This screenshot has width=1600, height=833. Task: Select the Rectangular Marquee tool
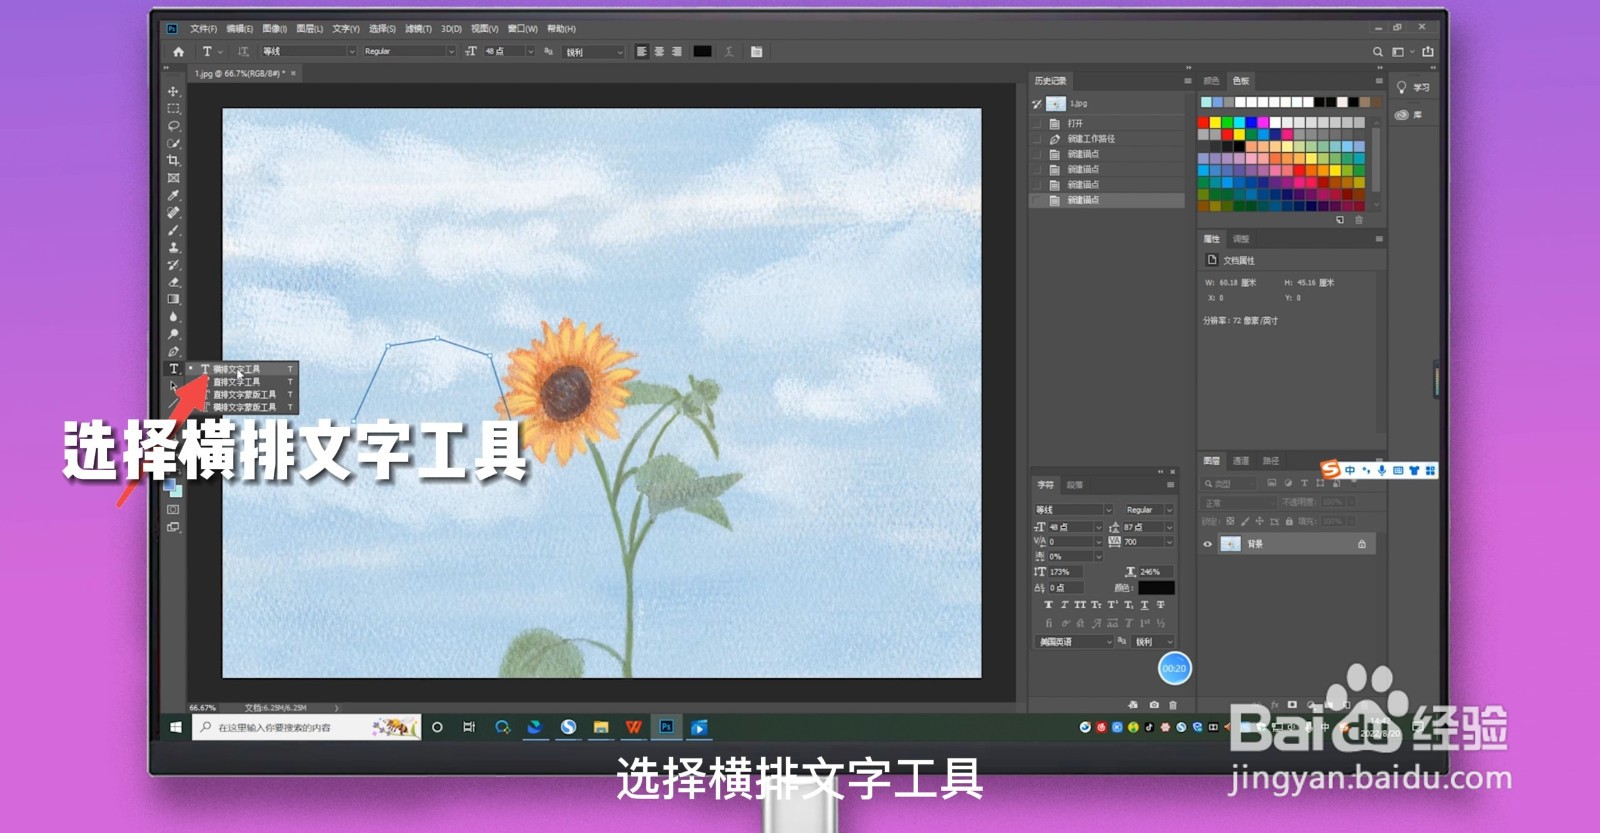point(173,108)
